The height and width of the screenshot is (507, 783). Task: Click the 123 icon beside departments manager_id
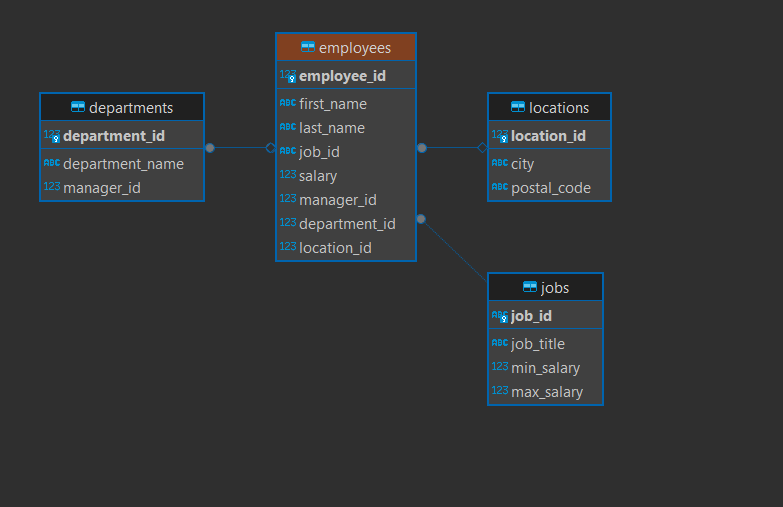click(52, 186)
